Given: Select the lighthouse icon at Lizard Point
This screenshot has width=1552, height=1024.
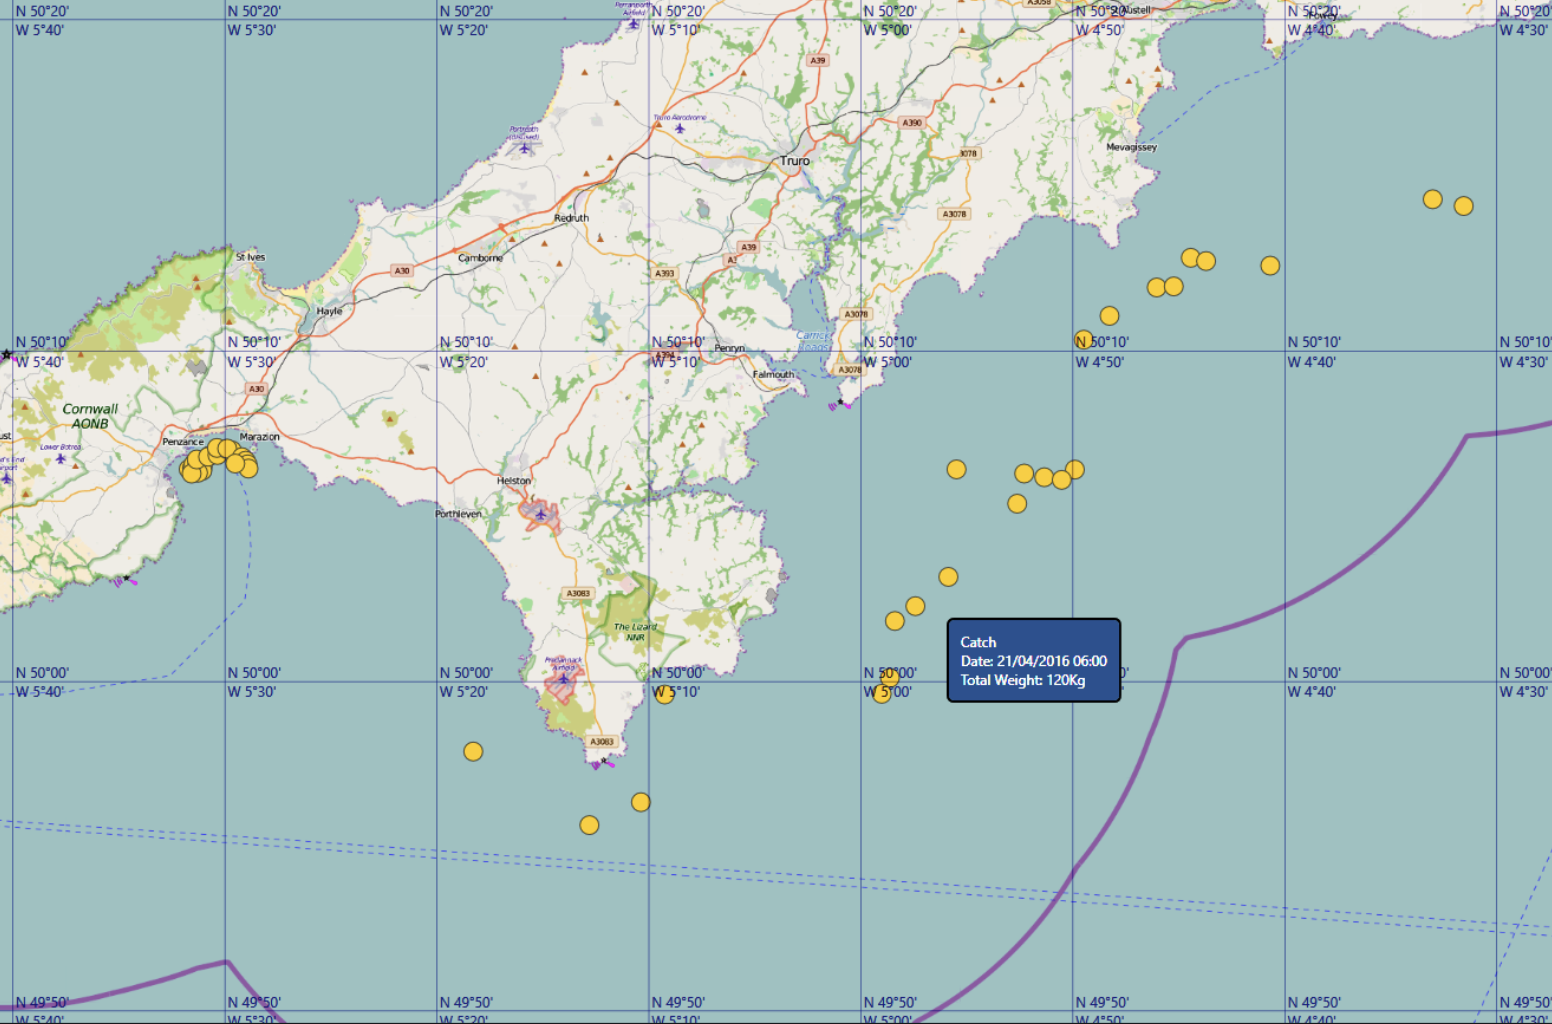Looking at the screenshot, I should (603, 763).
